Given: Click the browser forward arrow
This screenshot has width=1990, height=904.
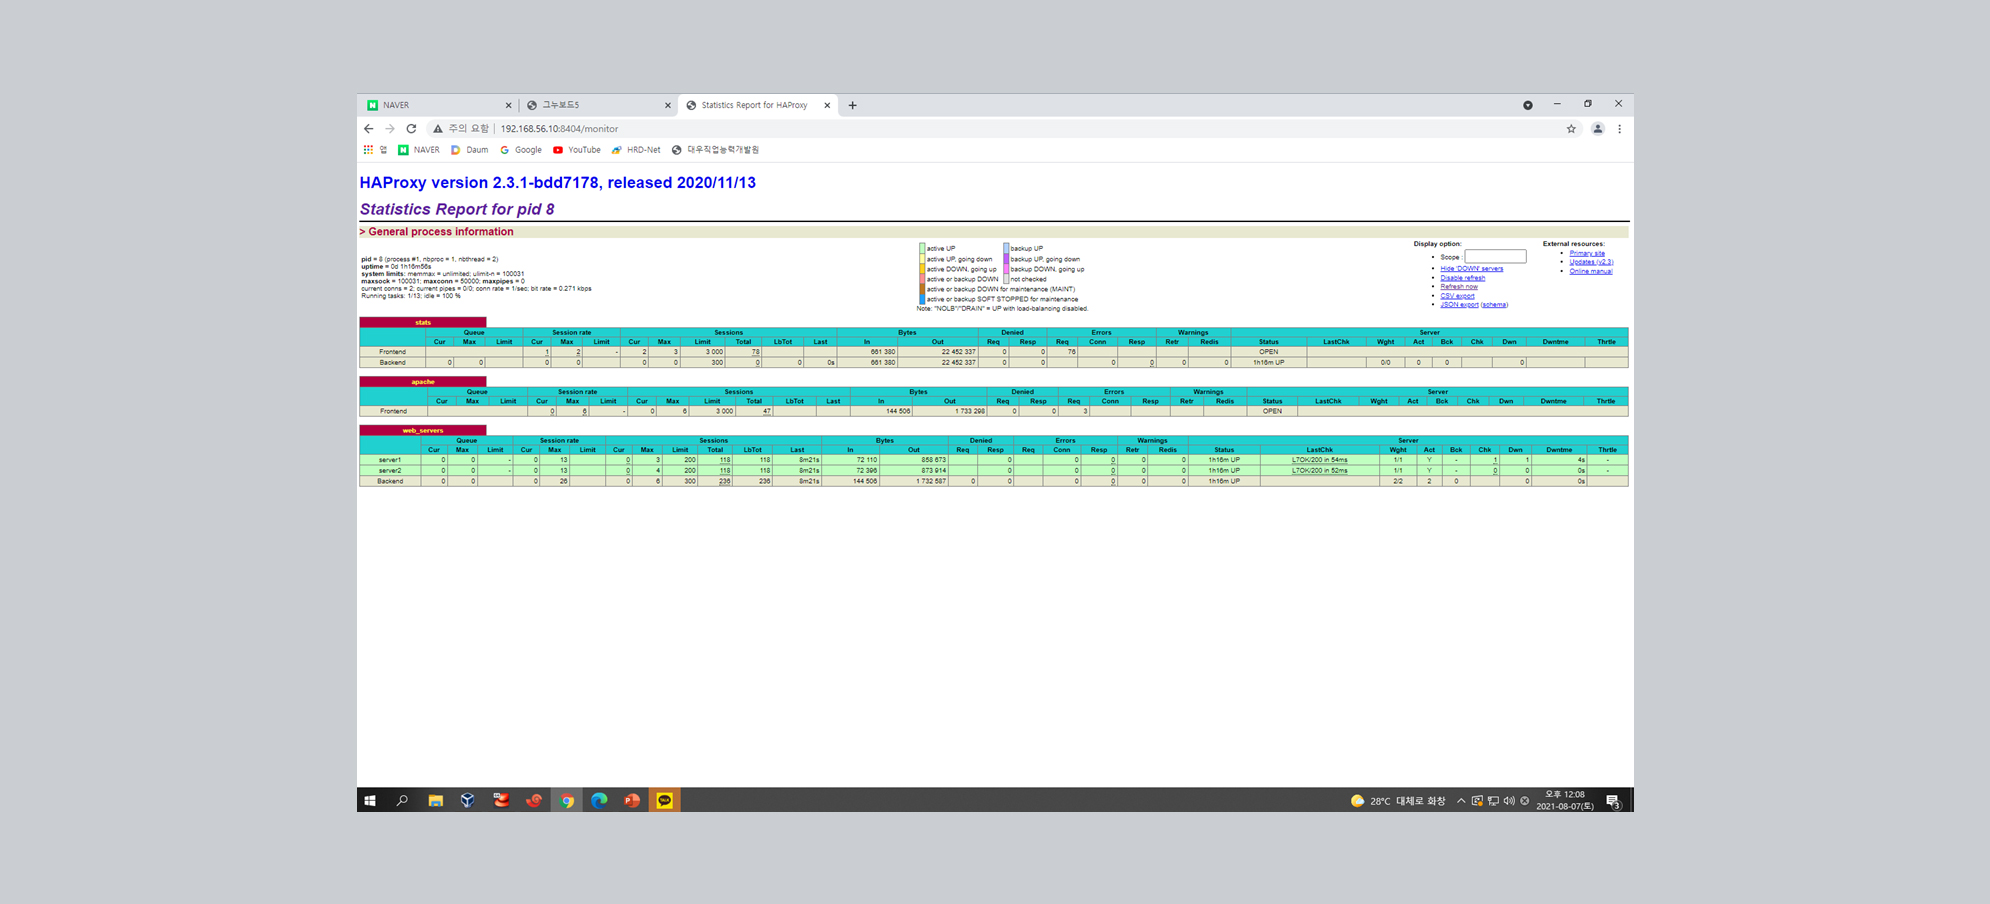Looking at the screenshot, I should point(390,129).
